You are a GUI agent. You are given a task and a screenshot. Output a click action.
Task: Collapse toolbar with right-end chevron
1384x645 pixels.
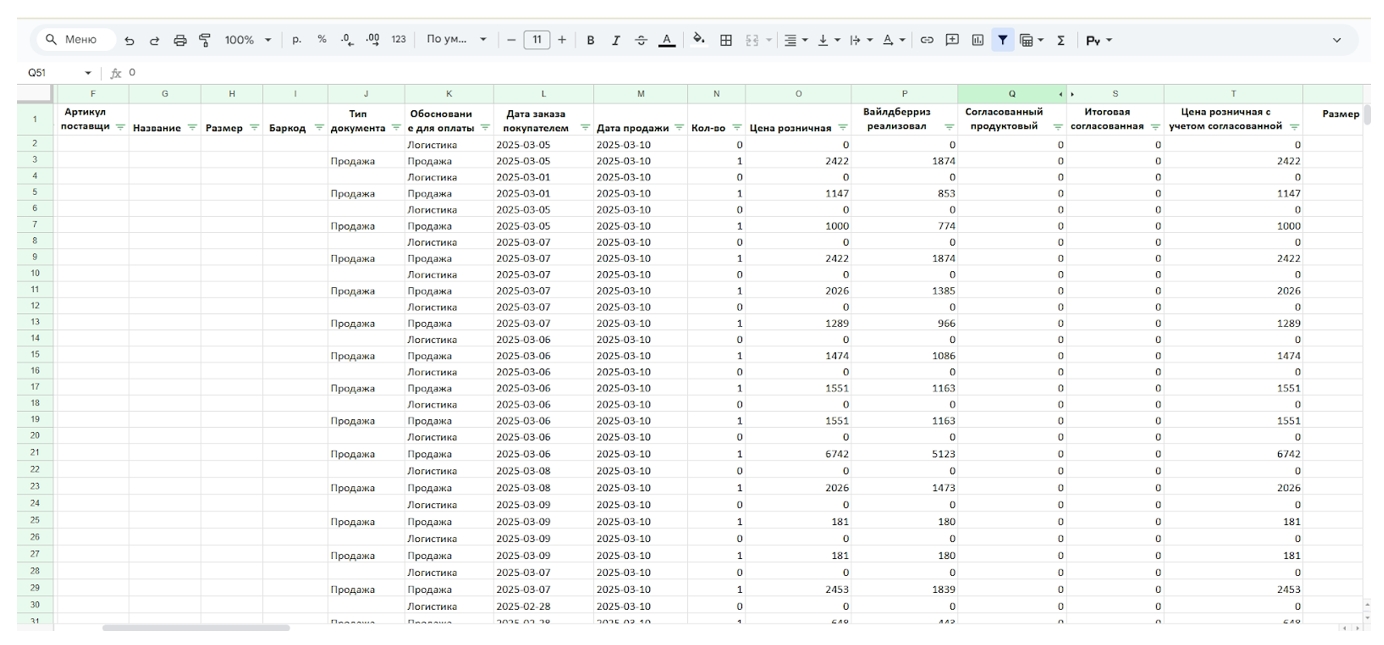click(1338, 40)
